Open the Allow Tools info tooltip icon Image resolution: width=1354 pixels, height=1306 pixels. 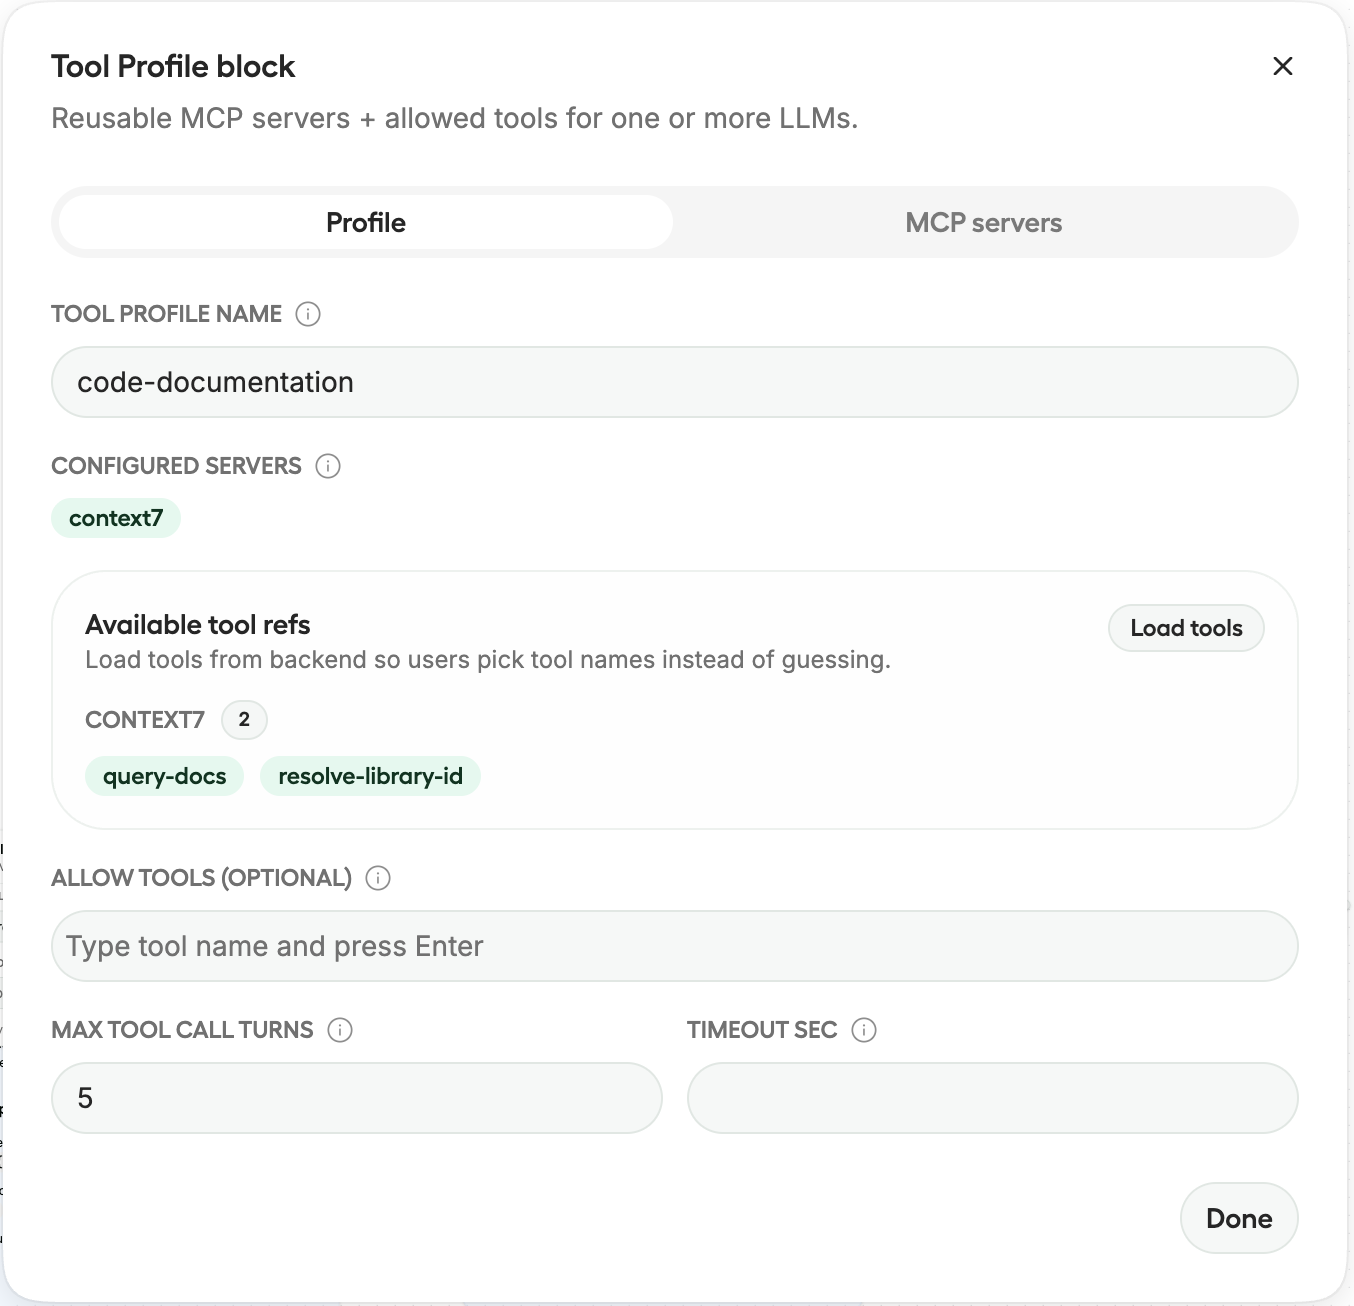click(x=378, y=878)
